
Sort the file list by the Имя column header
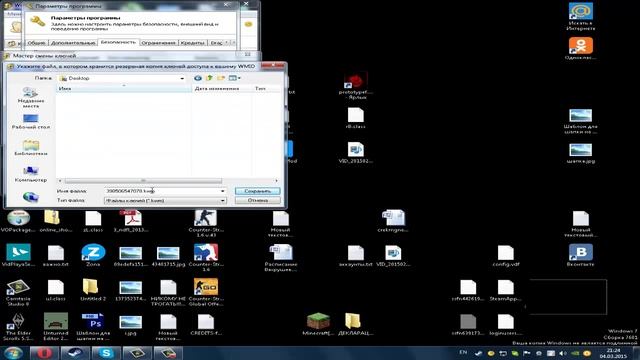pos(124,89)
